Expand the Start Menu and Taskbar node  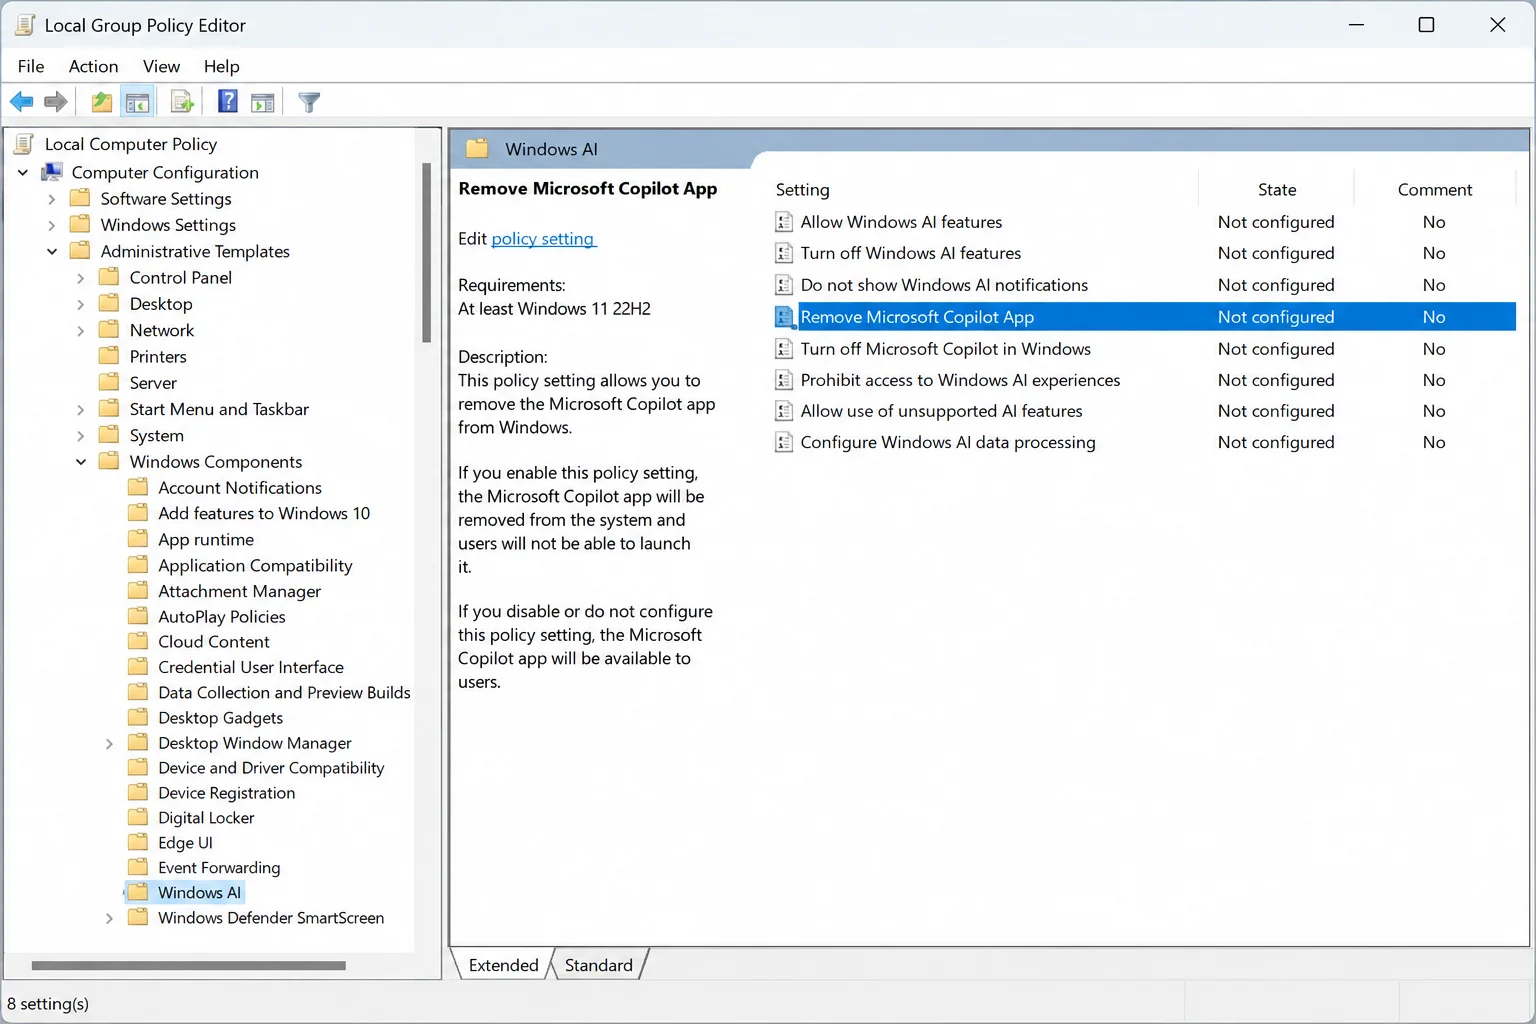(80, 409)
